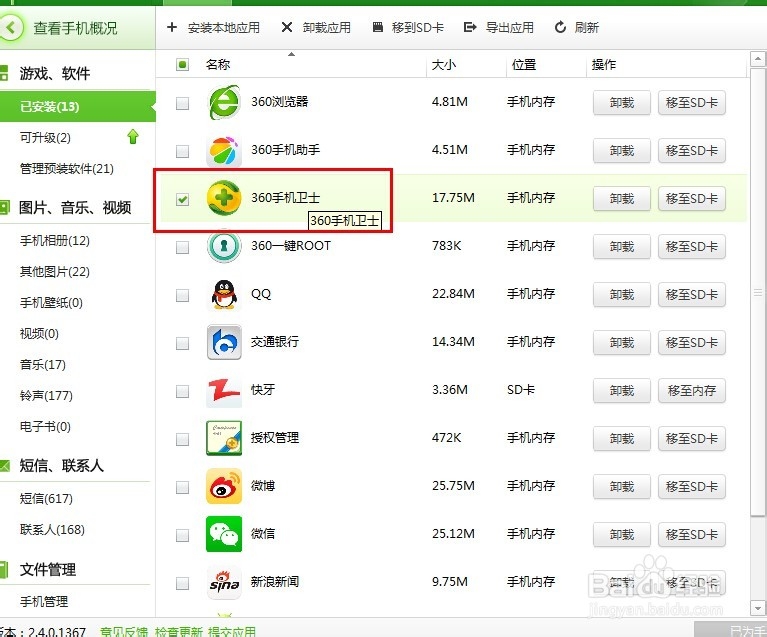Check the 360一键ROOT checkbox
767x637 pixels.
(182, 247)
